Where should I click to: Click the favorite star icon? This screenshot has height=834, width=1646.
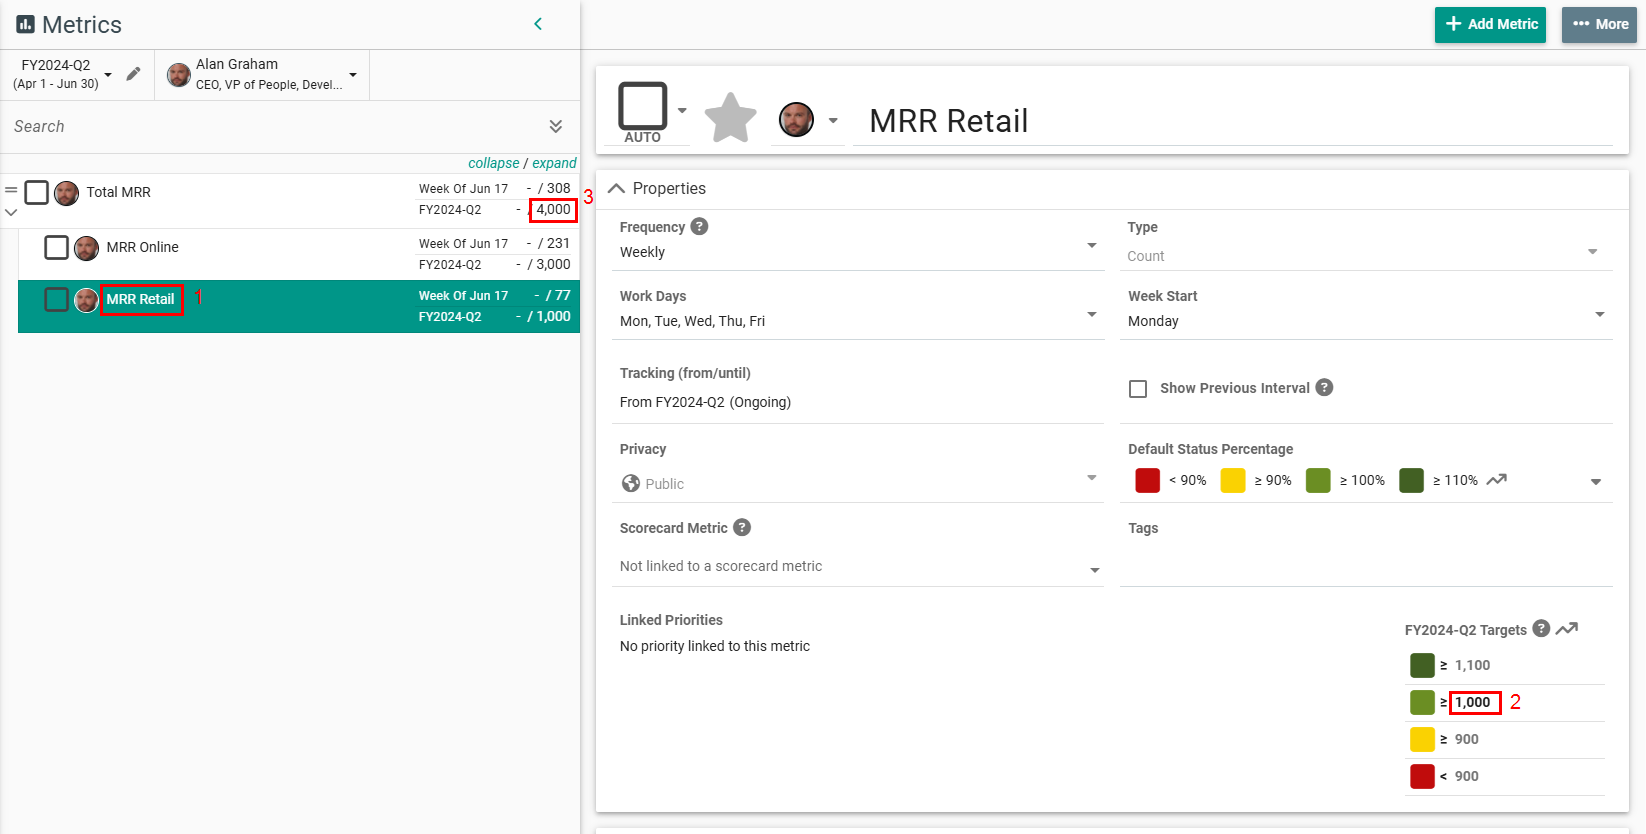click(x=730, y=119)
